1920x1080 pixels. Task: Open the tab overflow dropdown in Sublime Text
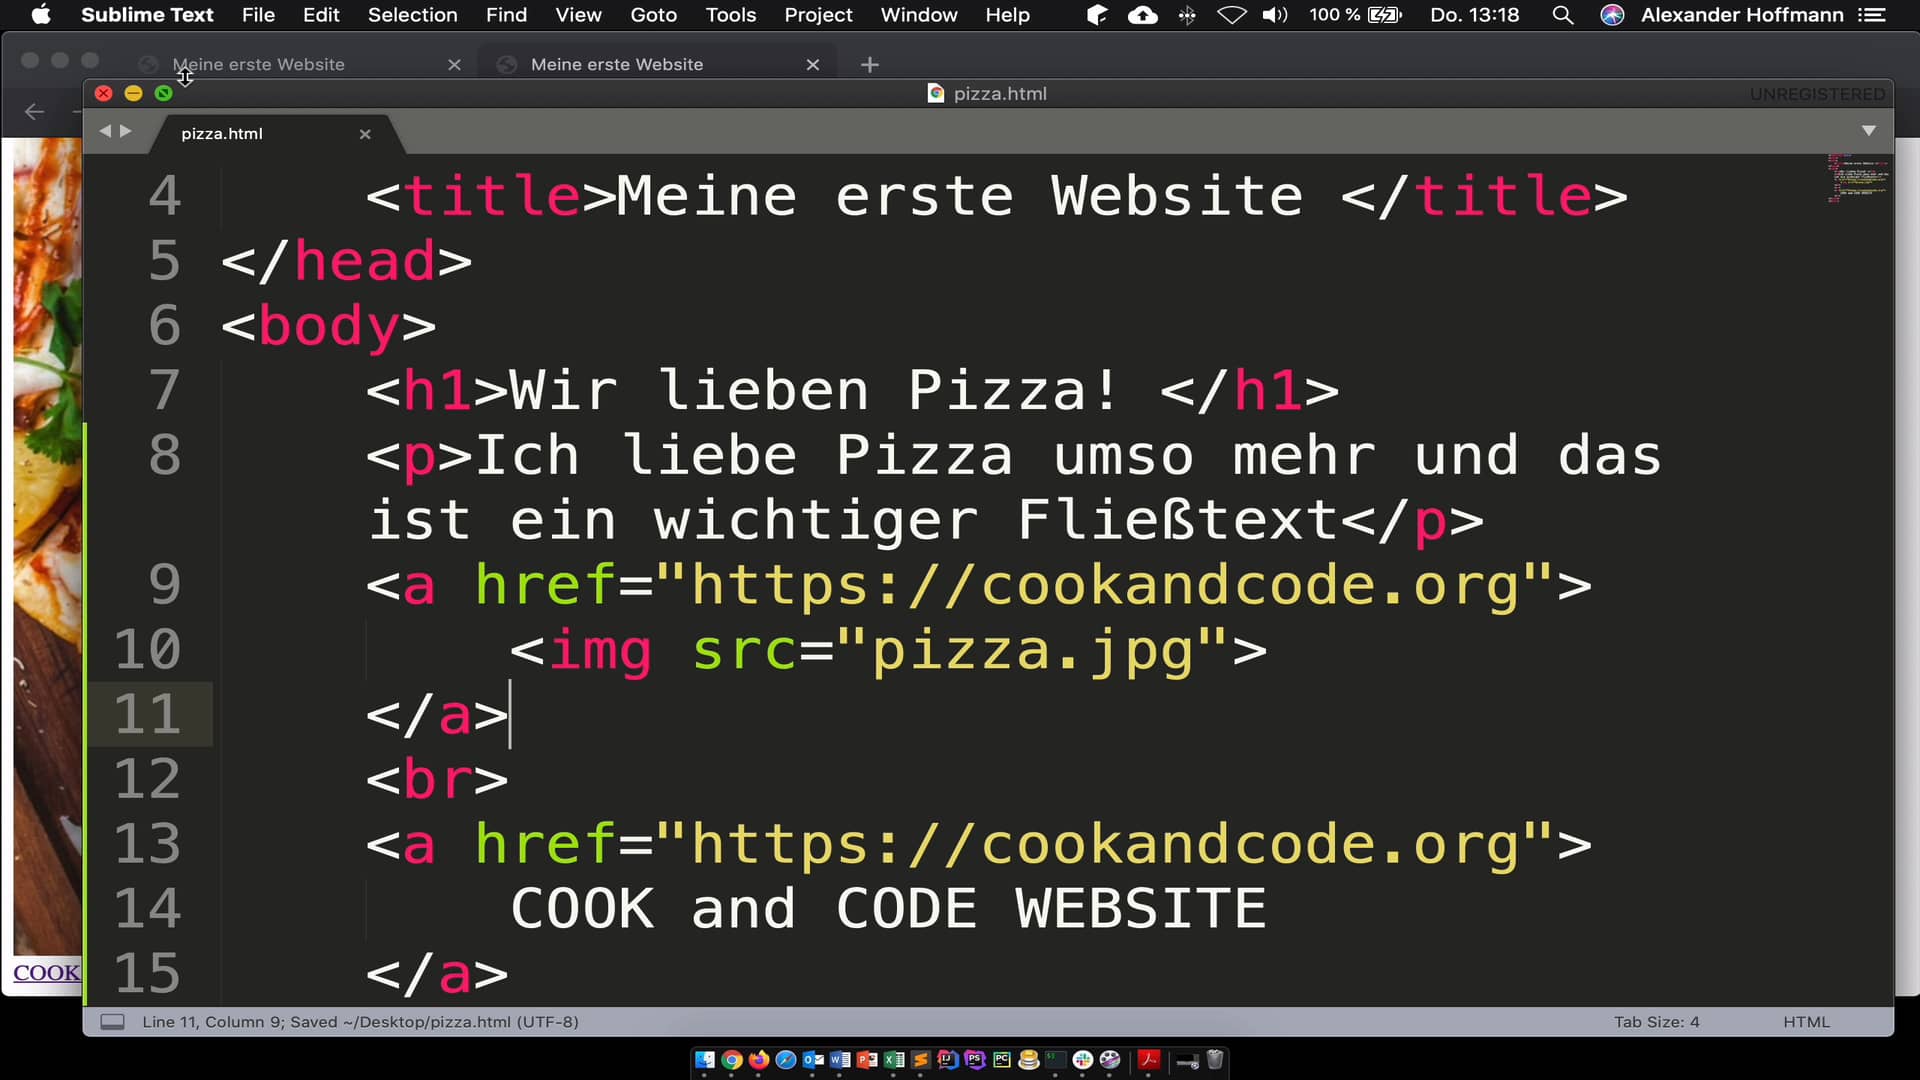point(1868,130)
